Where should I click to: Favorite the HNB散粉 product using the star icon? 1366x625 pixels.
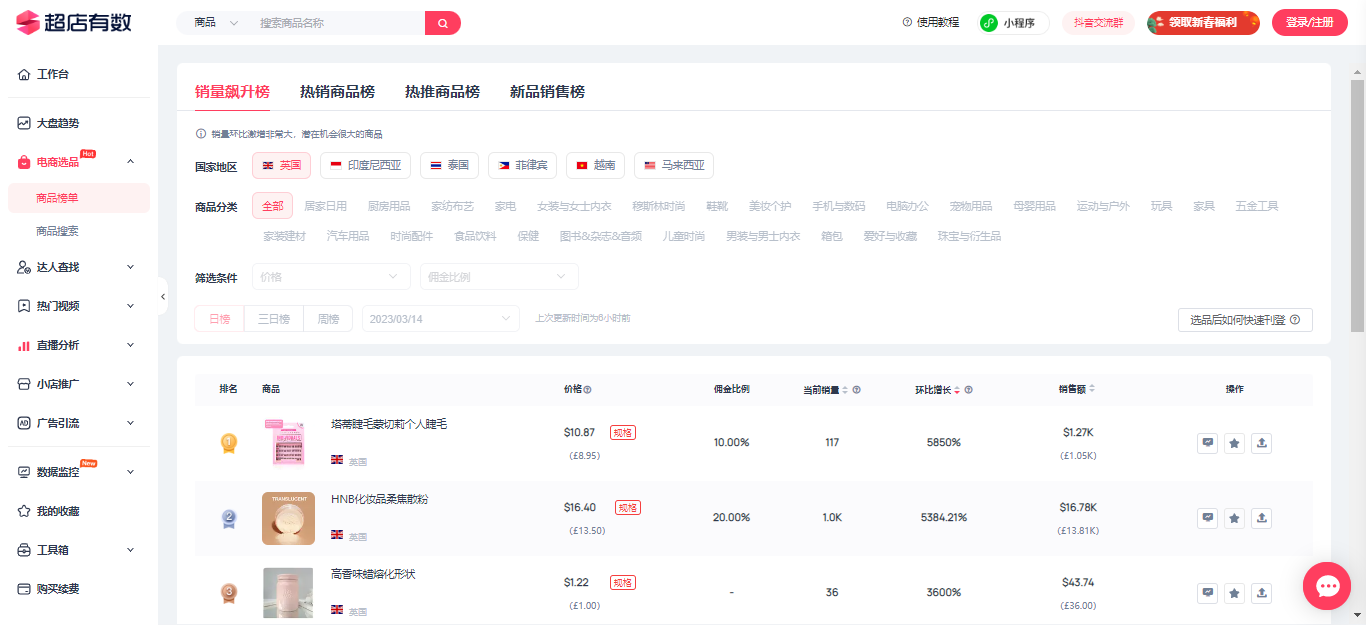pyautogui.click(x=1234, y=518)
